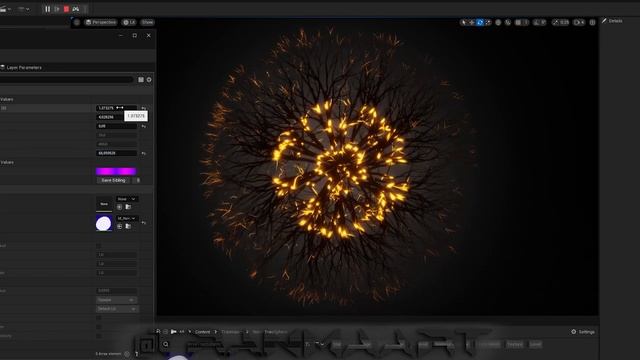Screen dimensions: 640x360
Task: Open the Show flags menu
Action: 147,22
